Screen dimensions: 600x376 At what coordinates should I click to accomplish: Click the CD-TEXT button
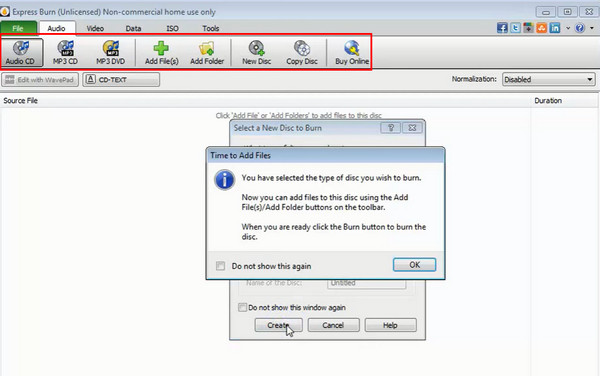121,80
